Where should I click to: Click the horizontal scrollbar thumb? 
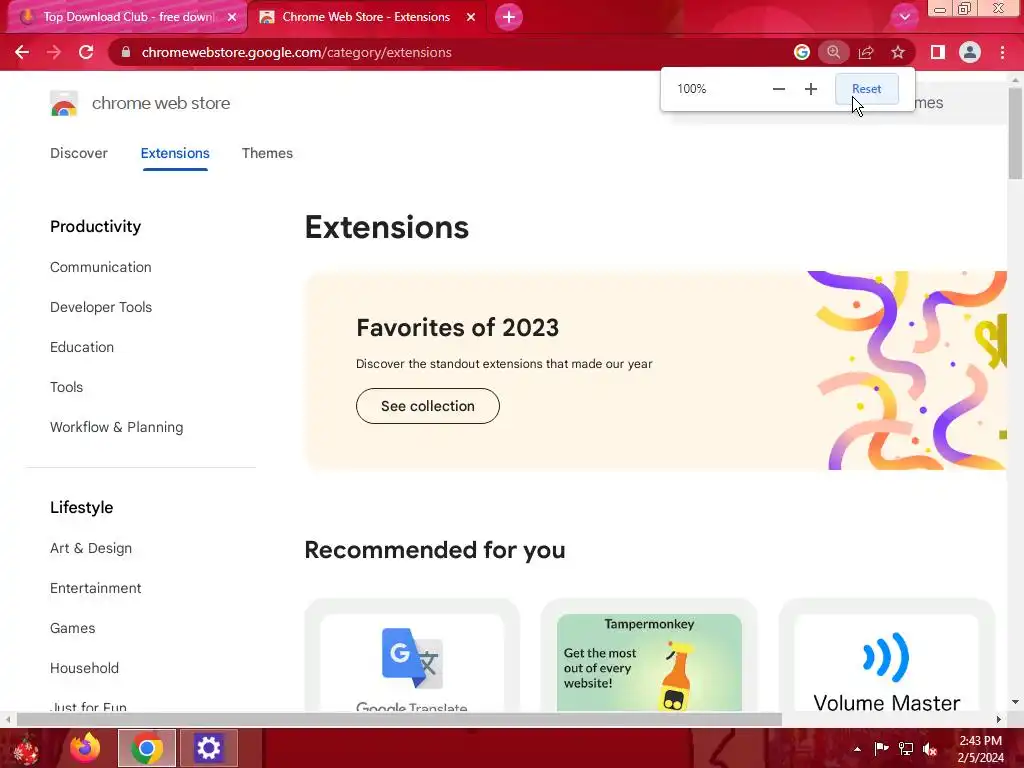tap(399, 720)
